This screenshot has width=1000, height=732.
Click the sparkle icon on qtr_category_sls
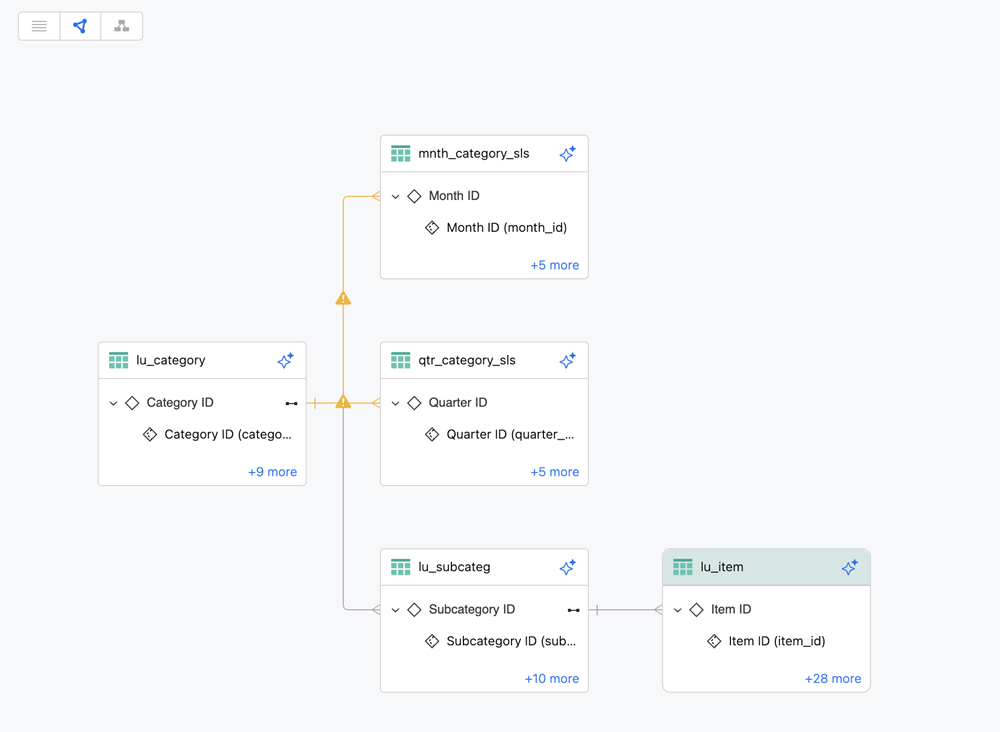(x=567, y=361)
